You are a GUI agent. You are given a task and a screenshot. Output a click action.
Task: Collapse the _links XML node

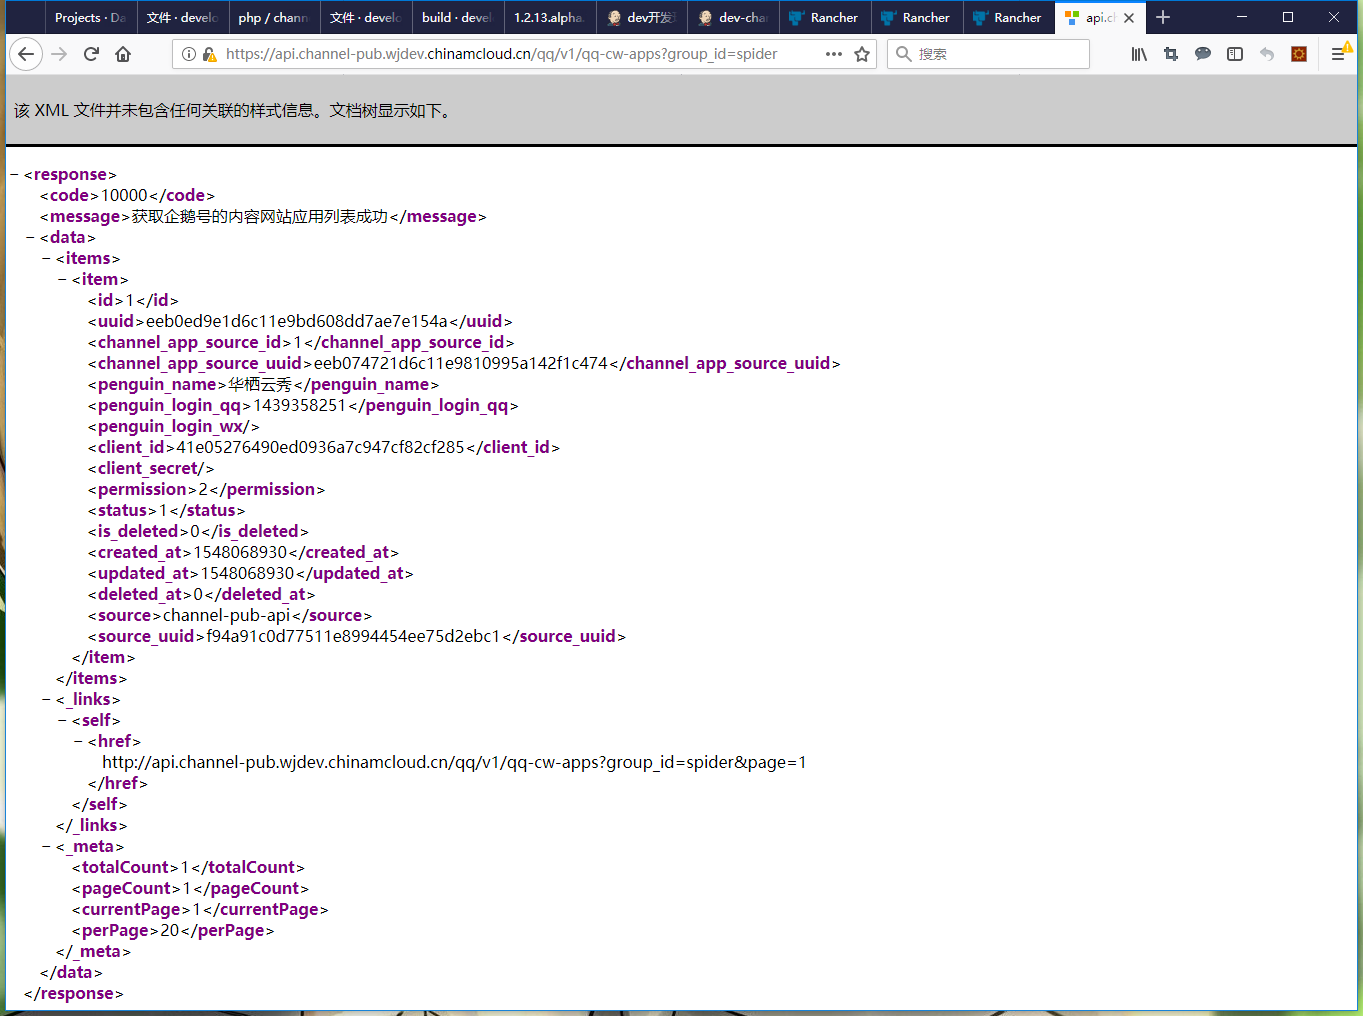tap(47, 700)
